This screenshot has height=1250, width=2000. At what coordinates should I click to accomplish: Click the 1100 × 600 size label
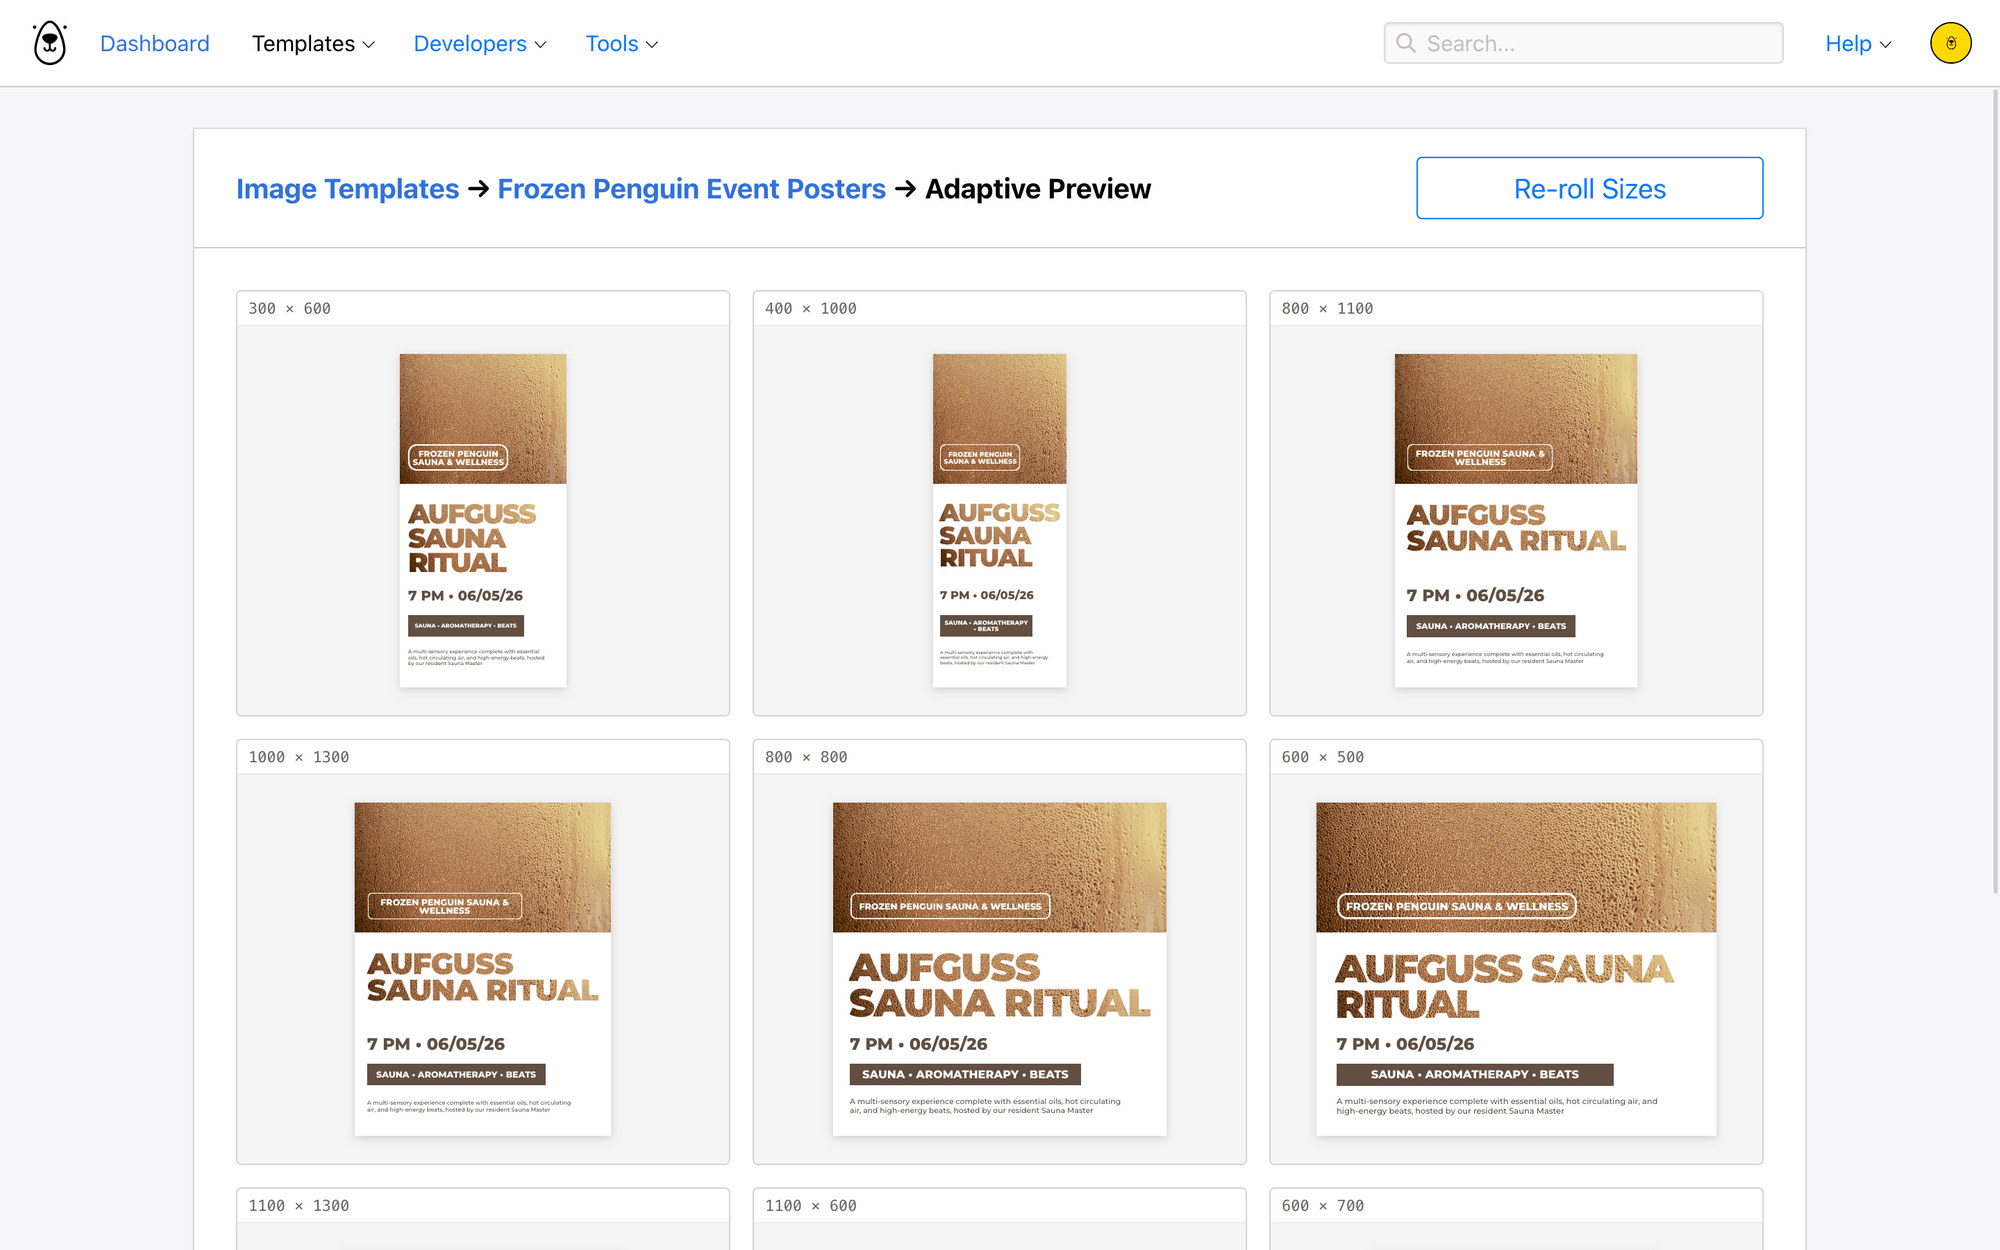click(811, 1206)
